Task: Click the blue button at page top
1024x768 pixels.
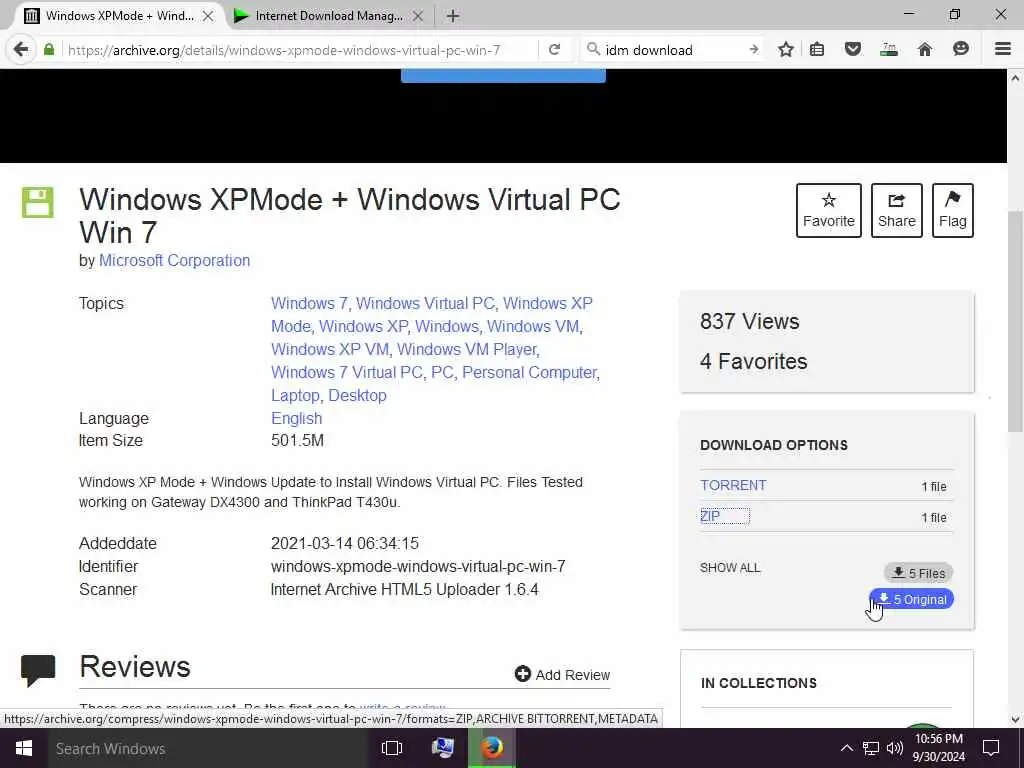Action: tap(503, 75)
